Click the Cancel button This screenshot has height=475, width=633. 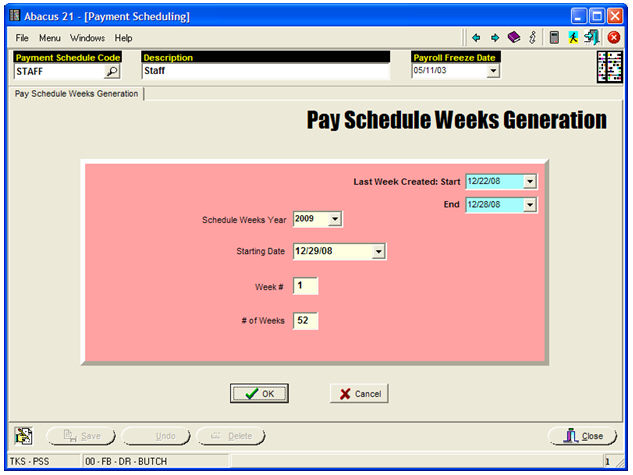pos(359,394)
